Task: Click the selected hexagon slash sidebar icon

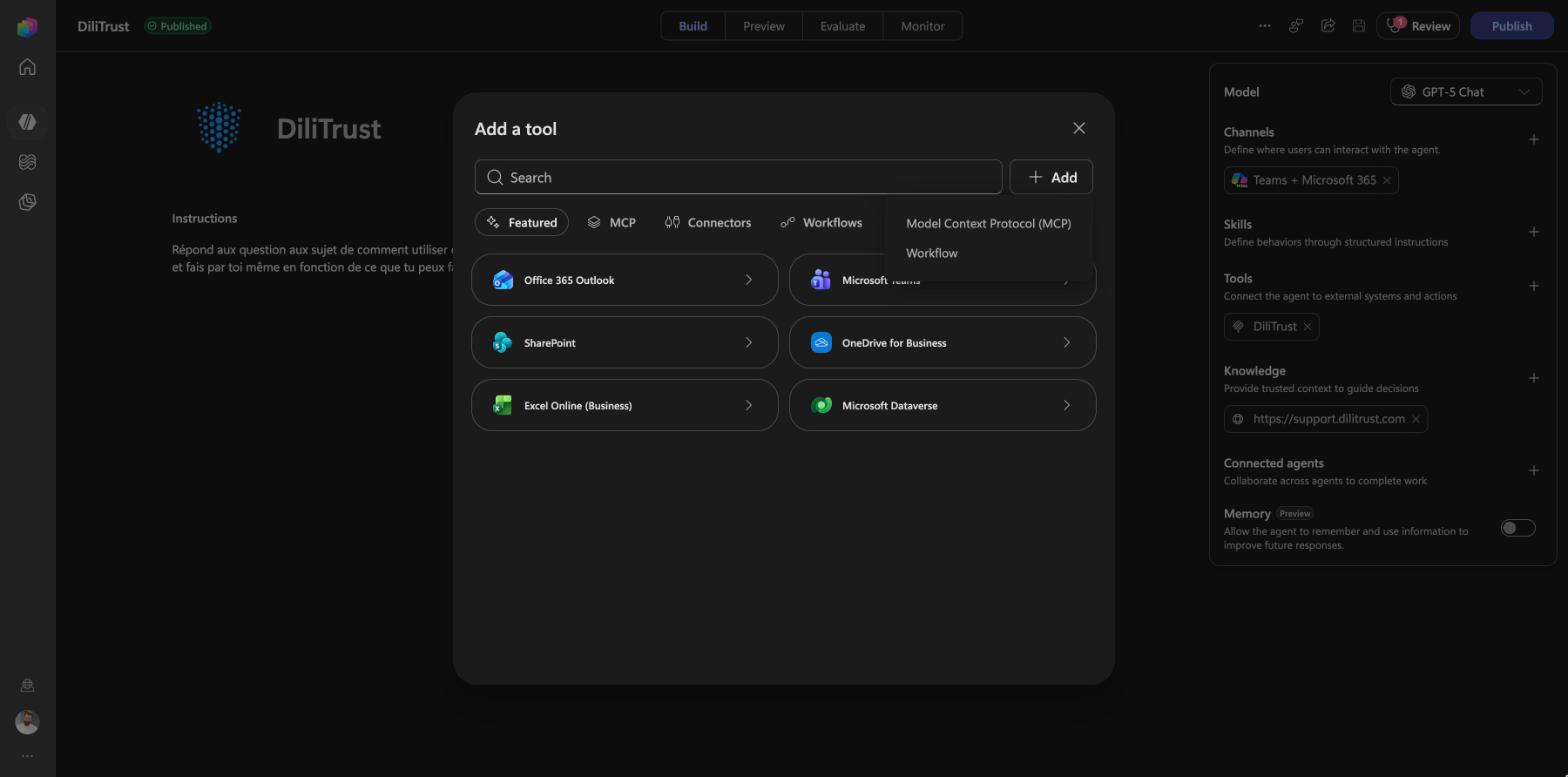Action: tap(27, 122)
